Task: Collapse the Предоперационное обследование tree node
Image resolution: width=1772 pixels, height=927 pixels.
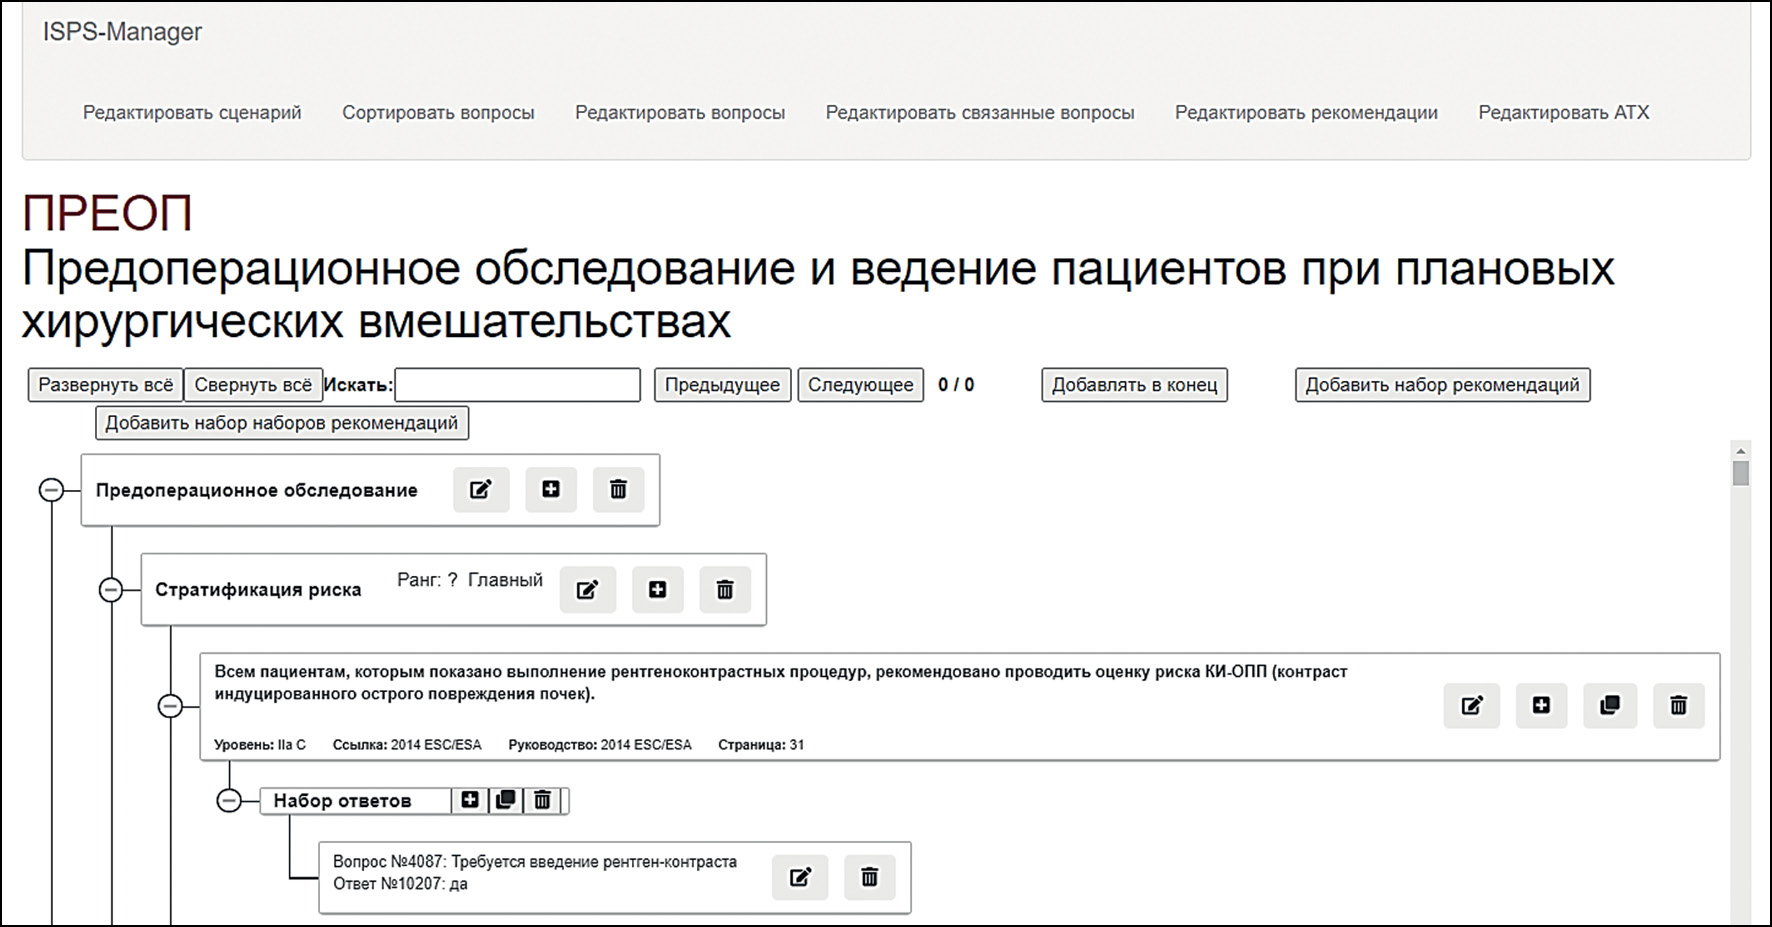Action: coord(51,490)
